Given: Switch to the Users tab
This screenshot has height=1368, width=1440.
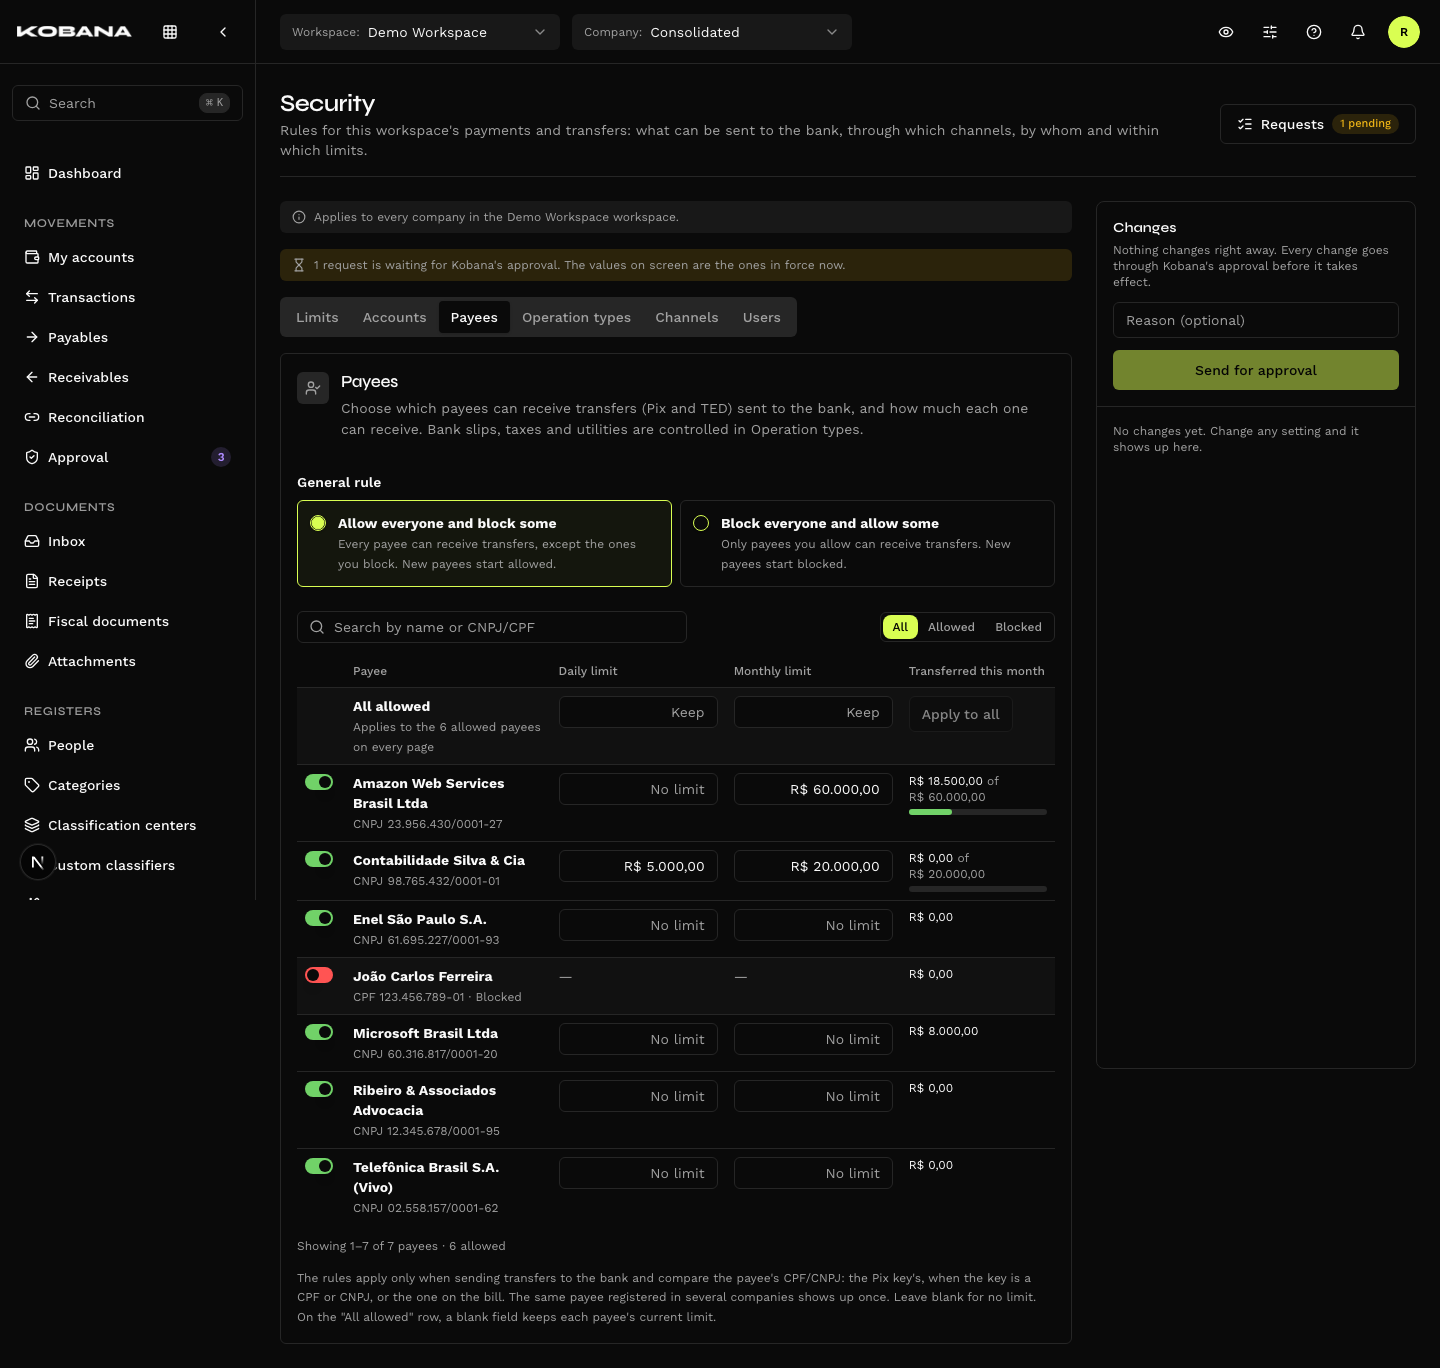Looking at the screenshot, I should (762, 317).
